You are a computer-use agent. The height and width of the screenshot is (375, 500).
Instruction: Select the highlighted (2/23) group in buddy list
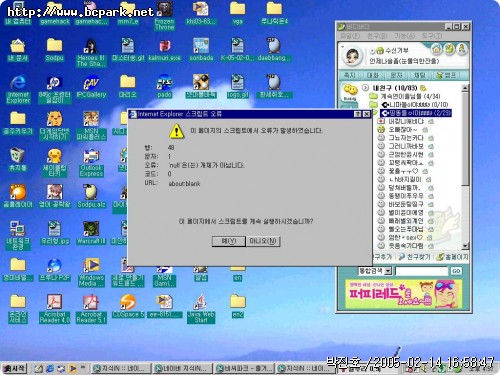(x=416, y=113)
